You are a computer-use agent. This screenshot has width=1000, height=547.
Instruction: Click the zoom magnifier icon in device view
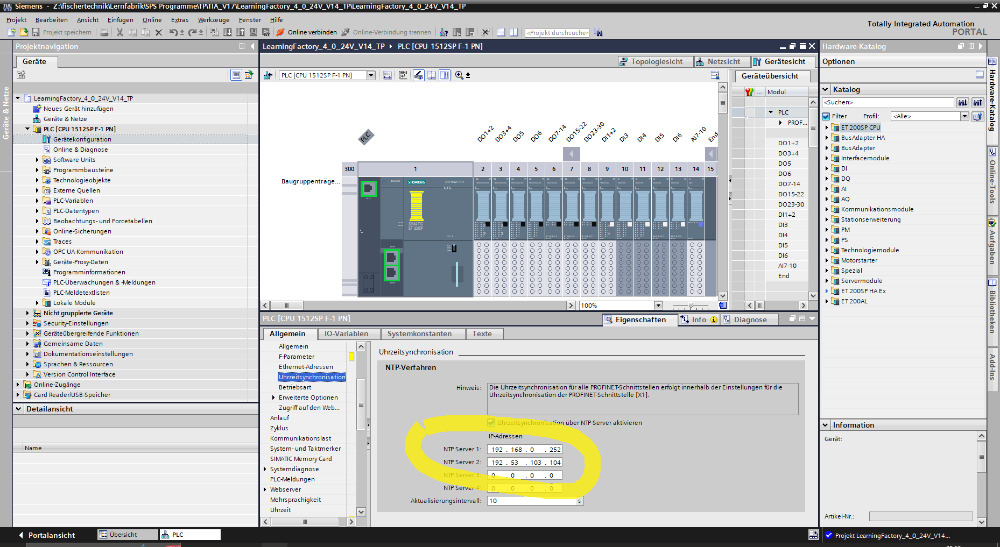(459, 75)
